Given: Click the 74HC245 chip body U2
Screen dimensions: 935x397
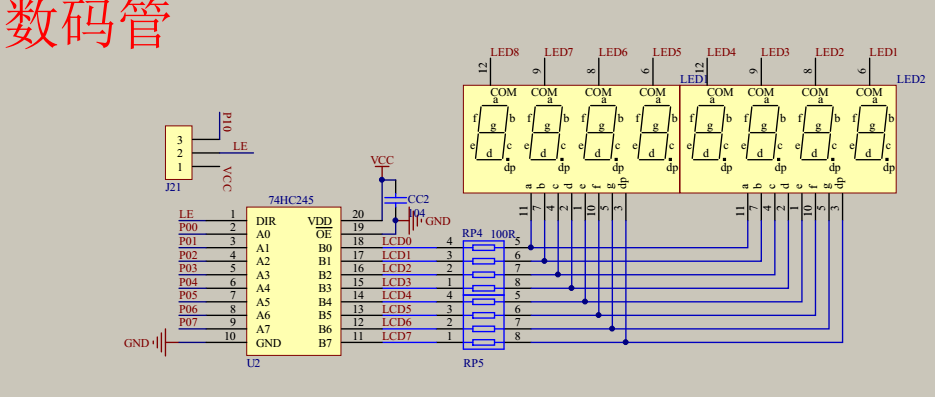Looking at the screenshot, I should point(294,281).
